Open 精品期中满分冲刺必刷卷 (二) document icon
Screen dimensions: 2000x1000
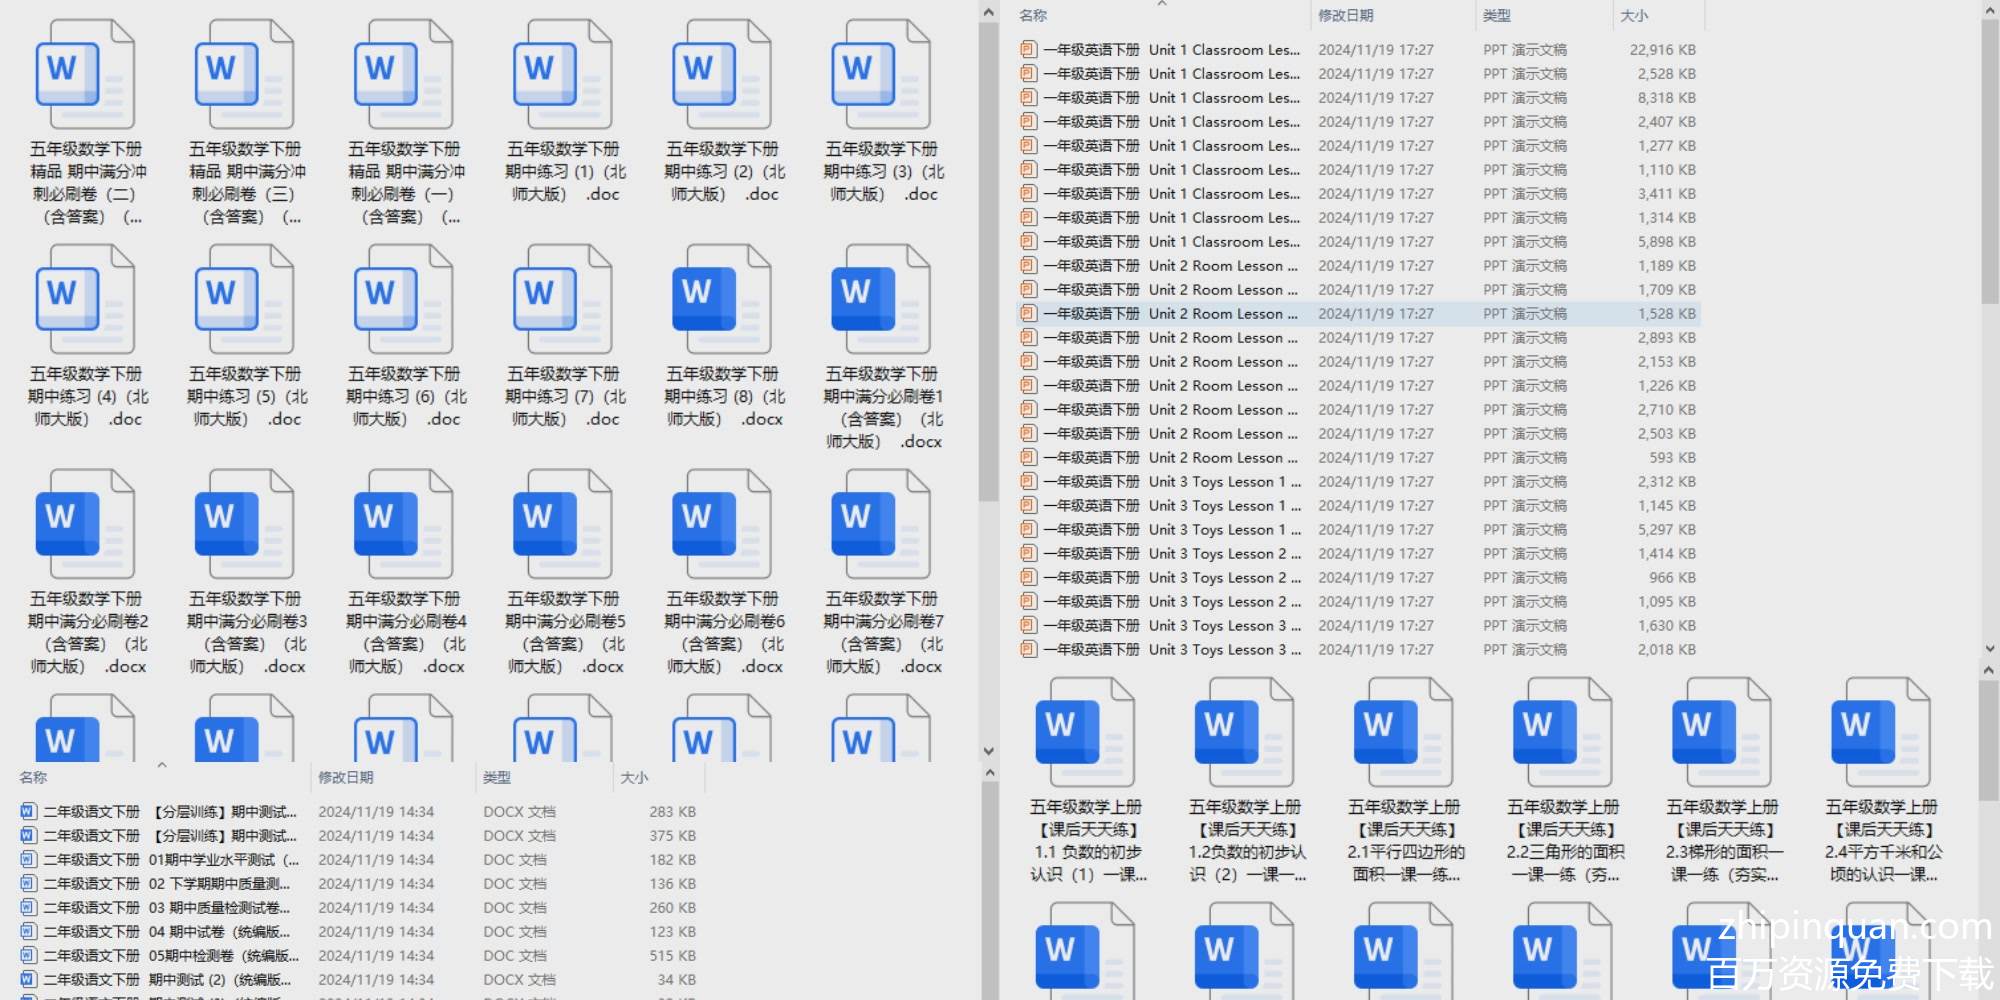coord(85,76)
